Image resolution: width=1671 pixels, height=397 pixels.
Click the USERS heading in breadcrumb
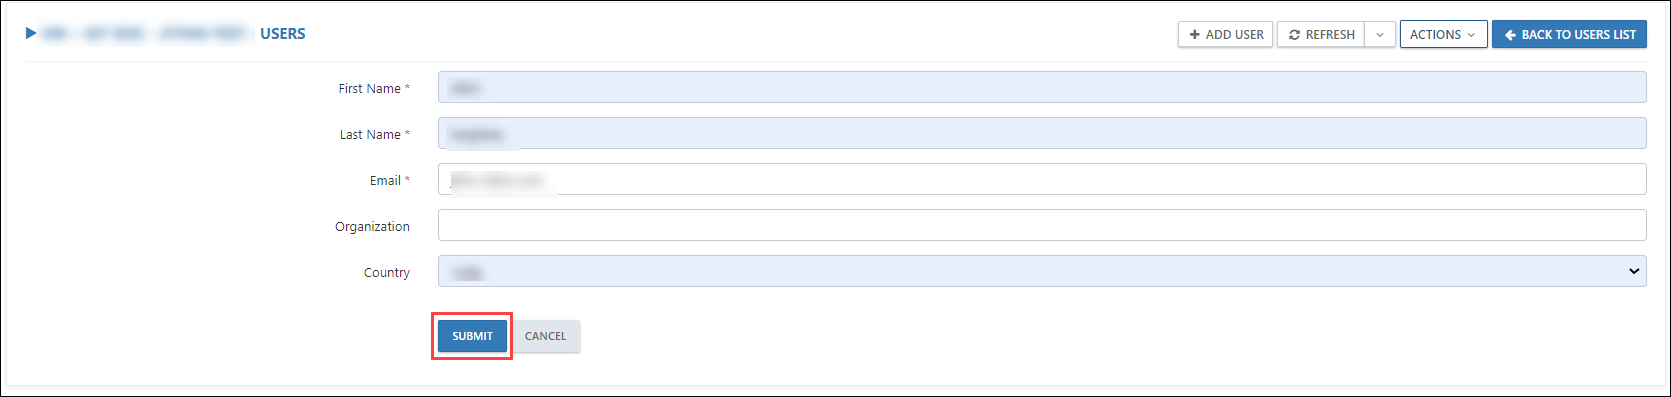[283, 34]
